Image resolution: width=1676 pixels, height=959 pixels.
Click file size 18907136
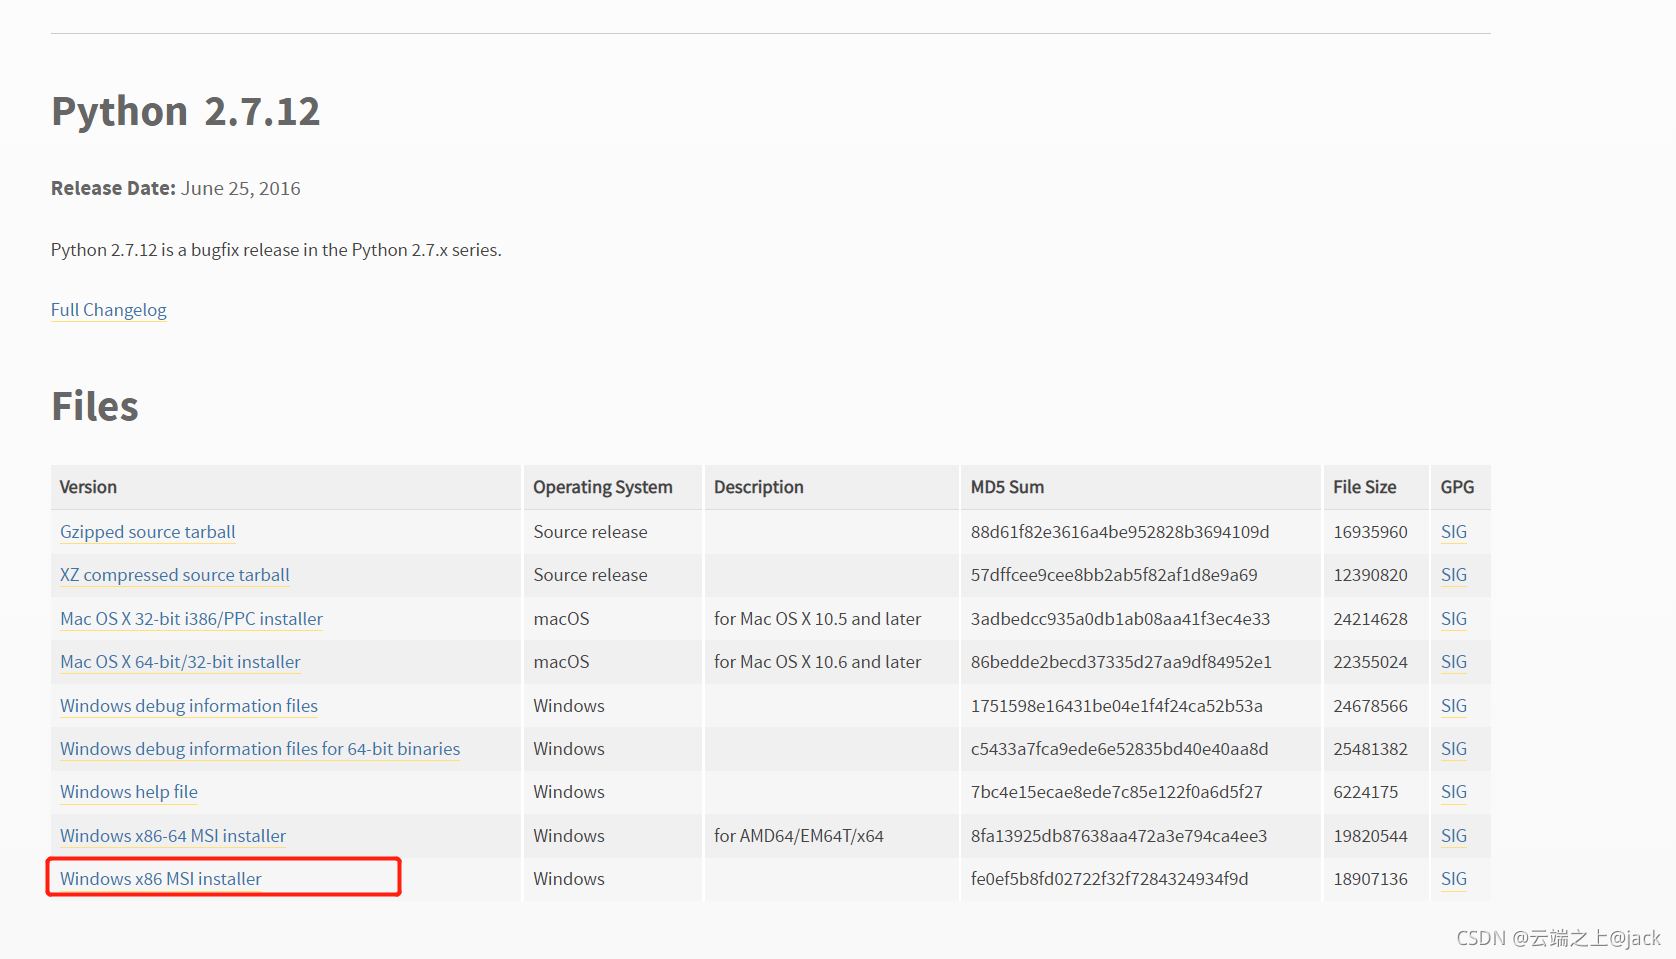[x=1370, y=879]
